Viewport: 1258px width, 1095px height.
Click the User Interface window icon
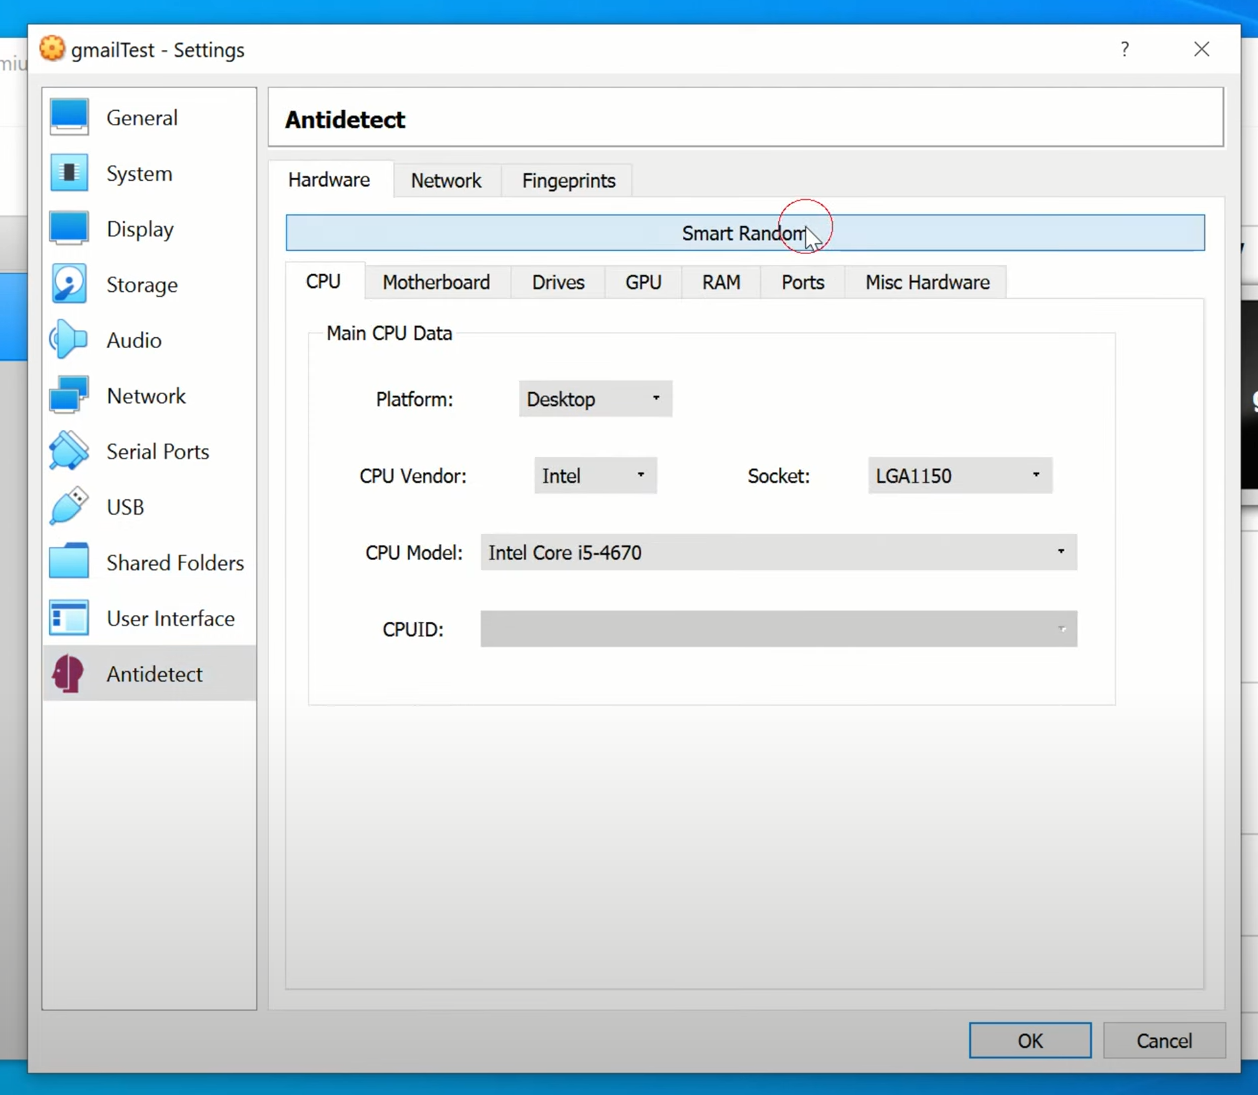pyautogui.click(x=69, y=618)
